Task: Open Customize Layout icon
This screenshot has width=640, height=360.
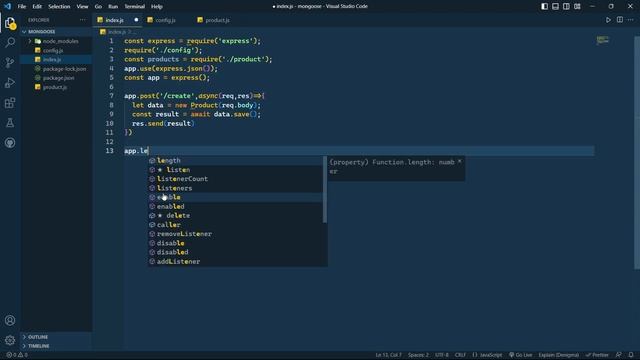Action: 577,7
